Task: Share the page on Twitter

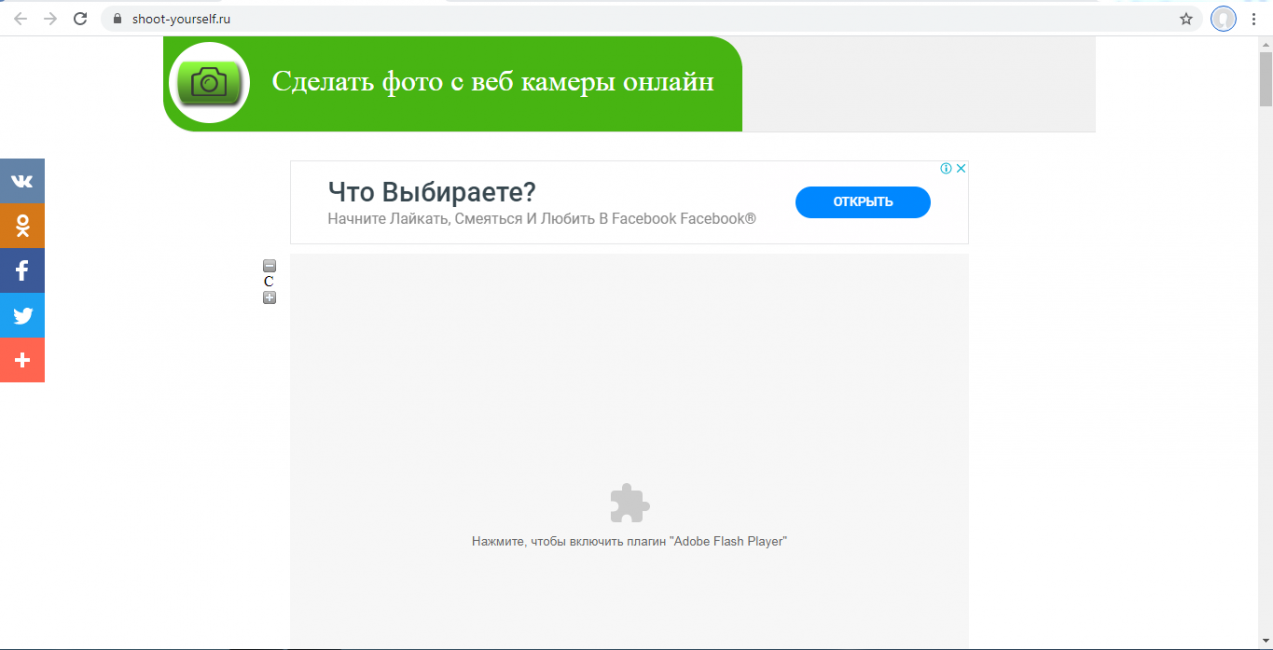Action: pyautogui.click(x=22, y=316)
